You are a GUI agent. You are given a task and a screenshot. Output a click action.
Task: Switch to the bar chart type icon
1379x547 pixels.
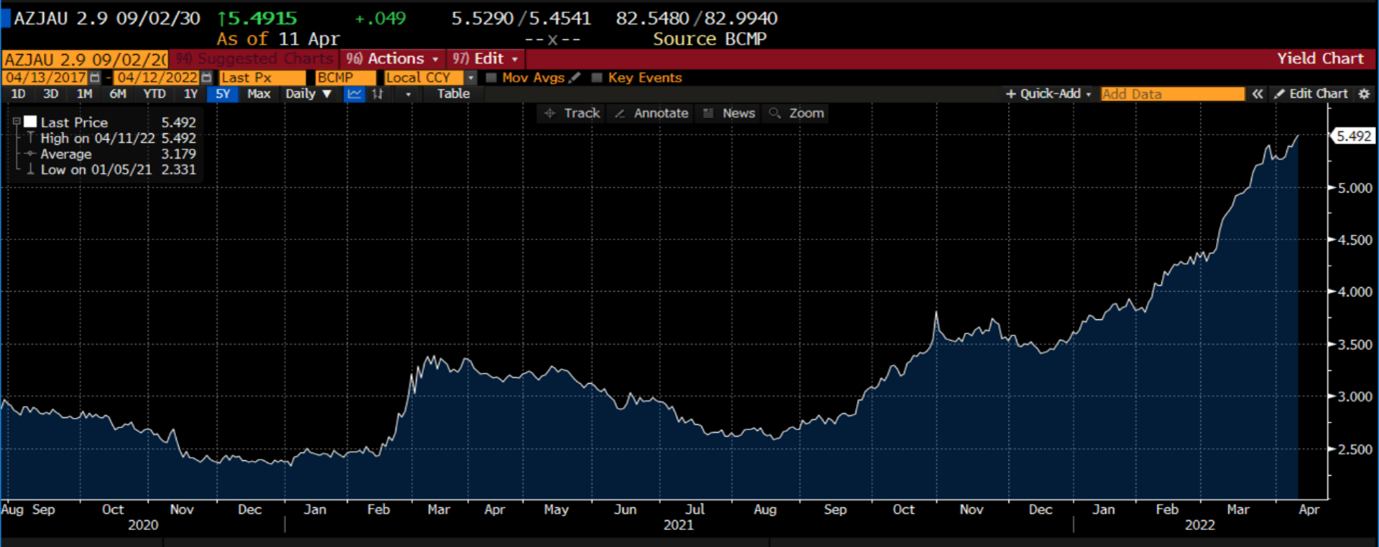pyautogui.click(x=378, y=94)
